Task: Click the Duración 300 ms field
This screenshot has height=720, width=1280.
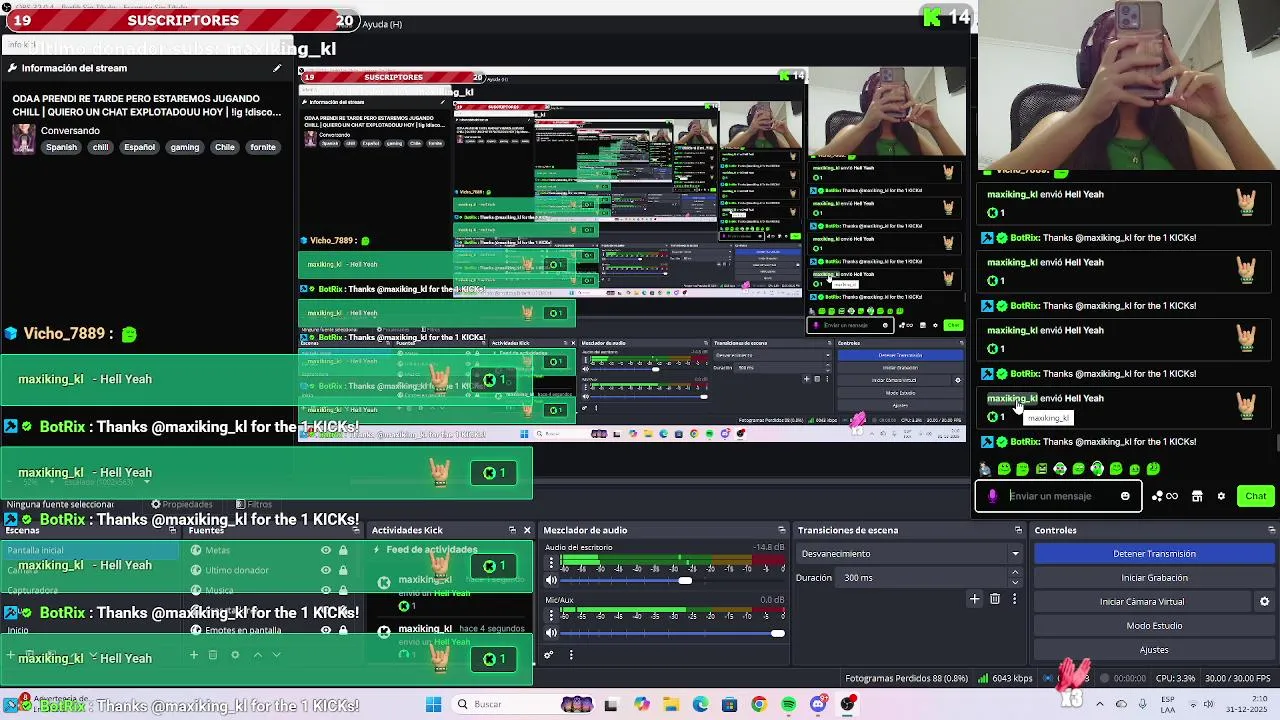Action: tap(923, 578)
